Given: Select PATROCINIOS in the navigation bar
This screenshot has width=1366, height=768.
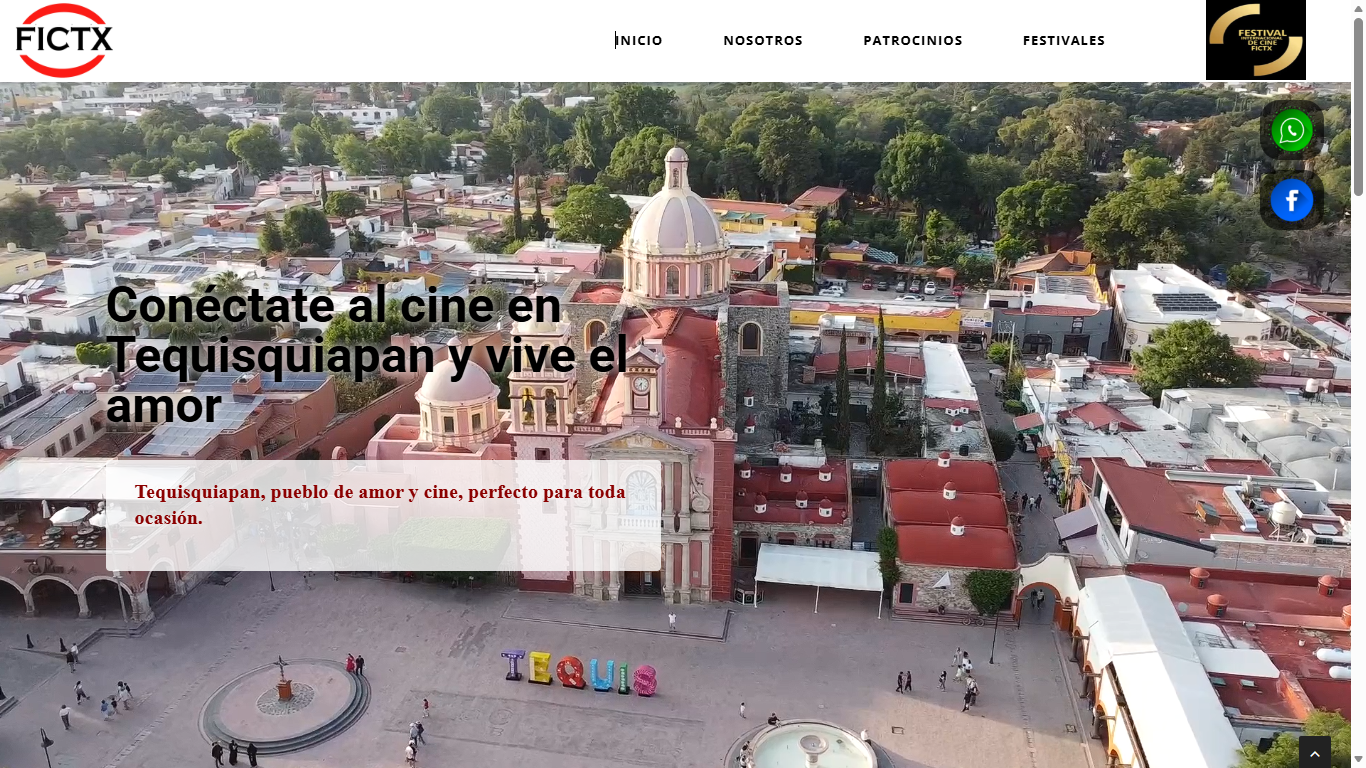Looking at the screenshot, I should point(912,40).
